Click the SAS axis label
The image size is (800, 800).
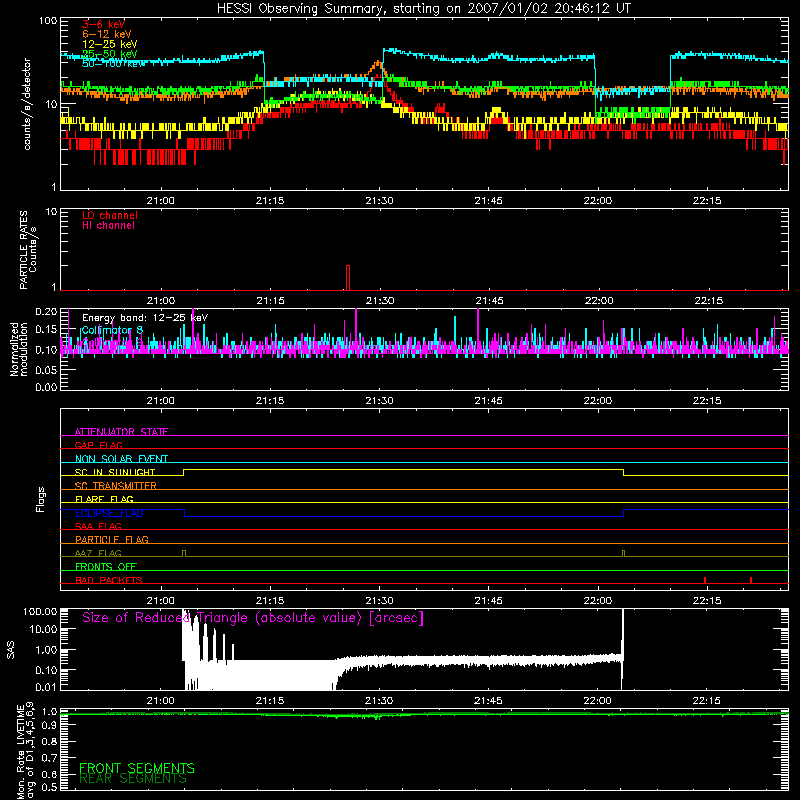click(x=11, y=650)
